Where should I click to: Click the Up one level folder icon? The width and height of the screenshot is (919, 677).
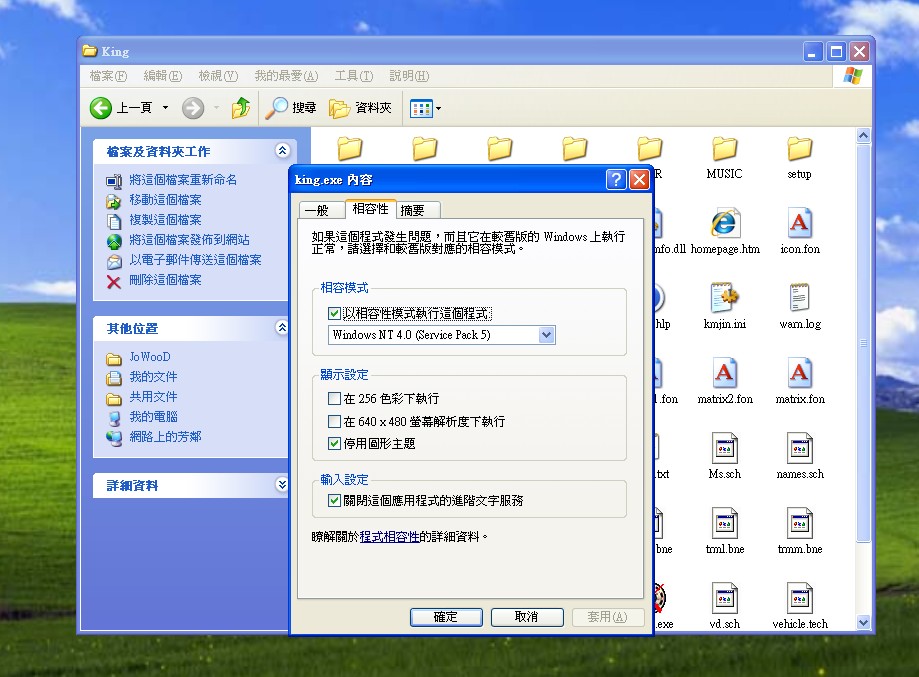(241, 108)
